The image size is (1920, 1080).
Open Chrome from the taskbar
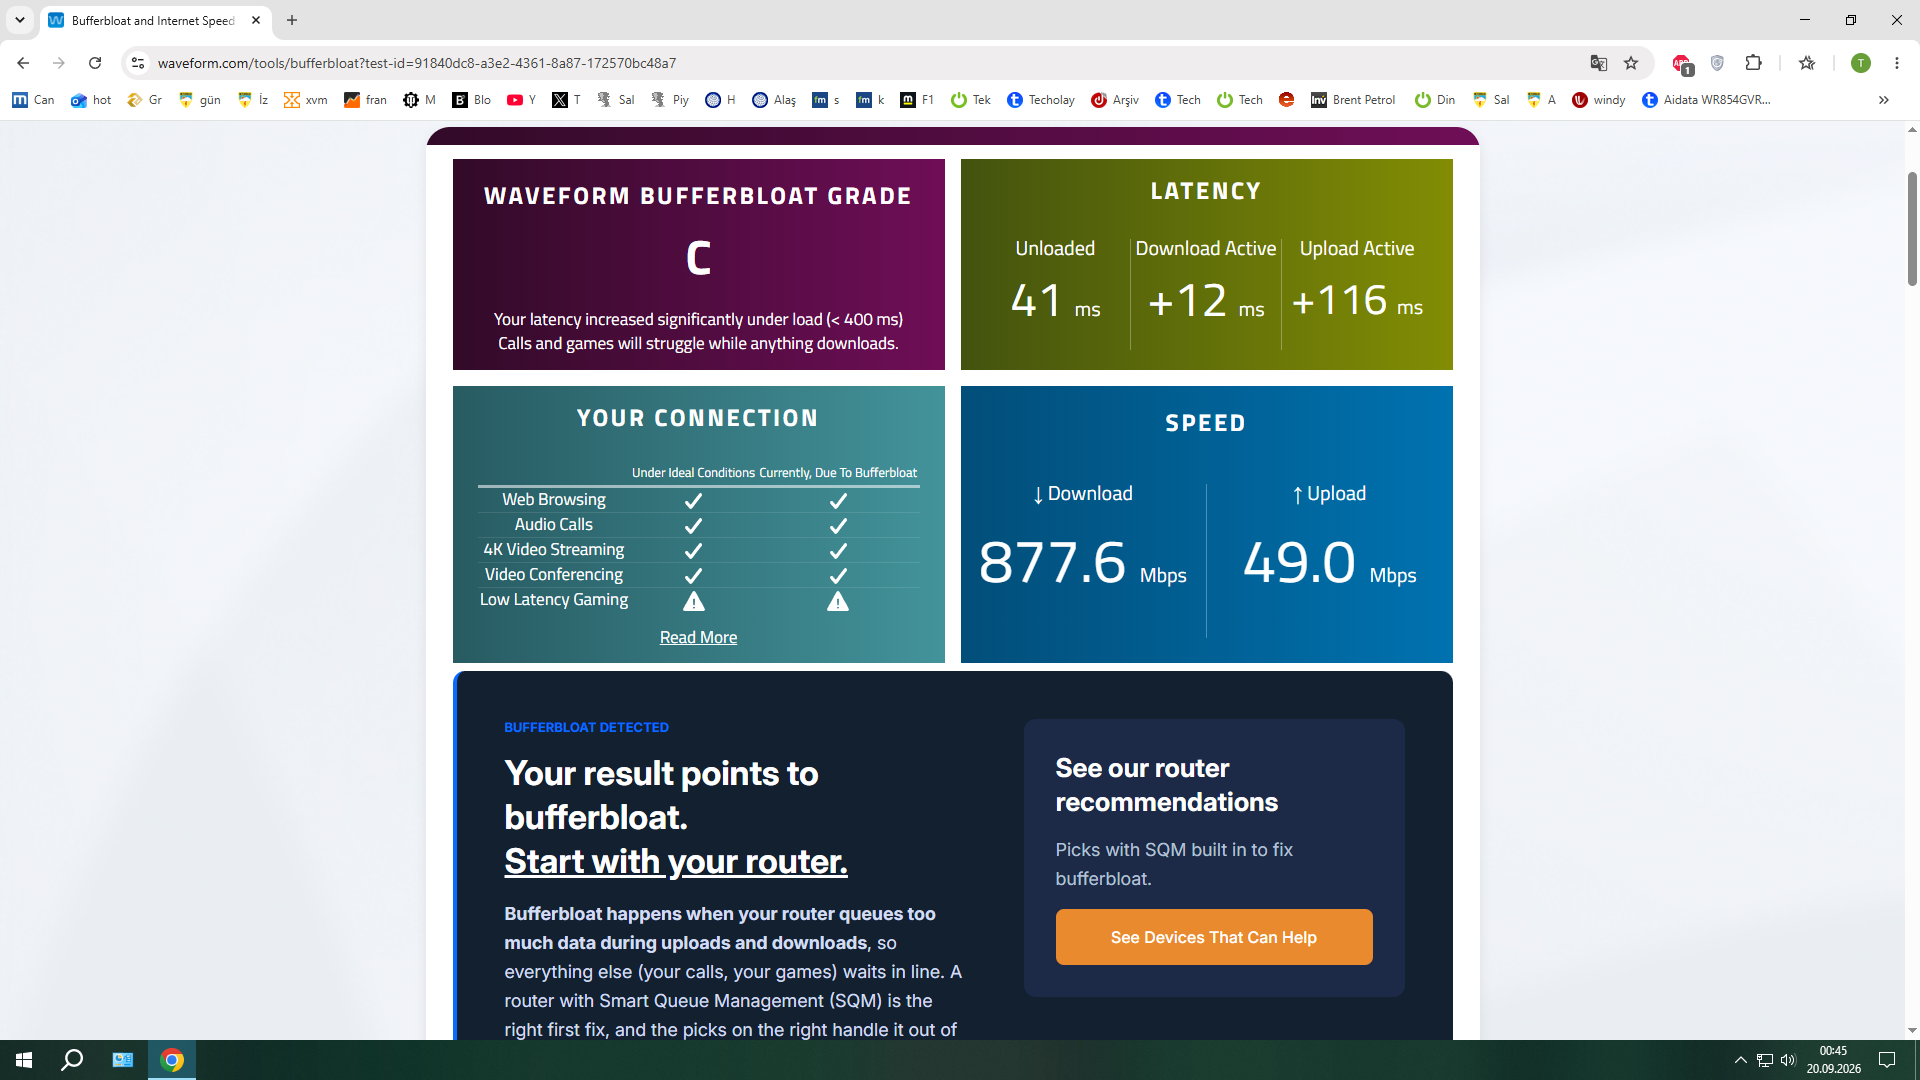click(x=172, y=1060)
